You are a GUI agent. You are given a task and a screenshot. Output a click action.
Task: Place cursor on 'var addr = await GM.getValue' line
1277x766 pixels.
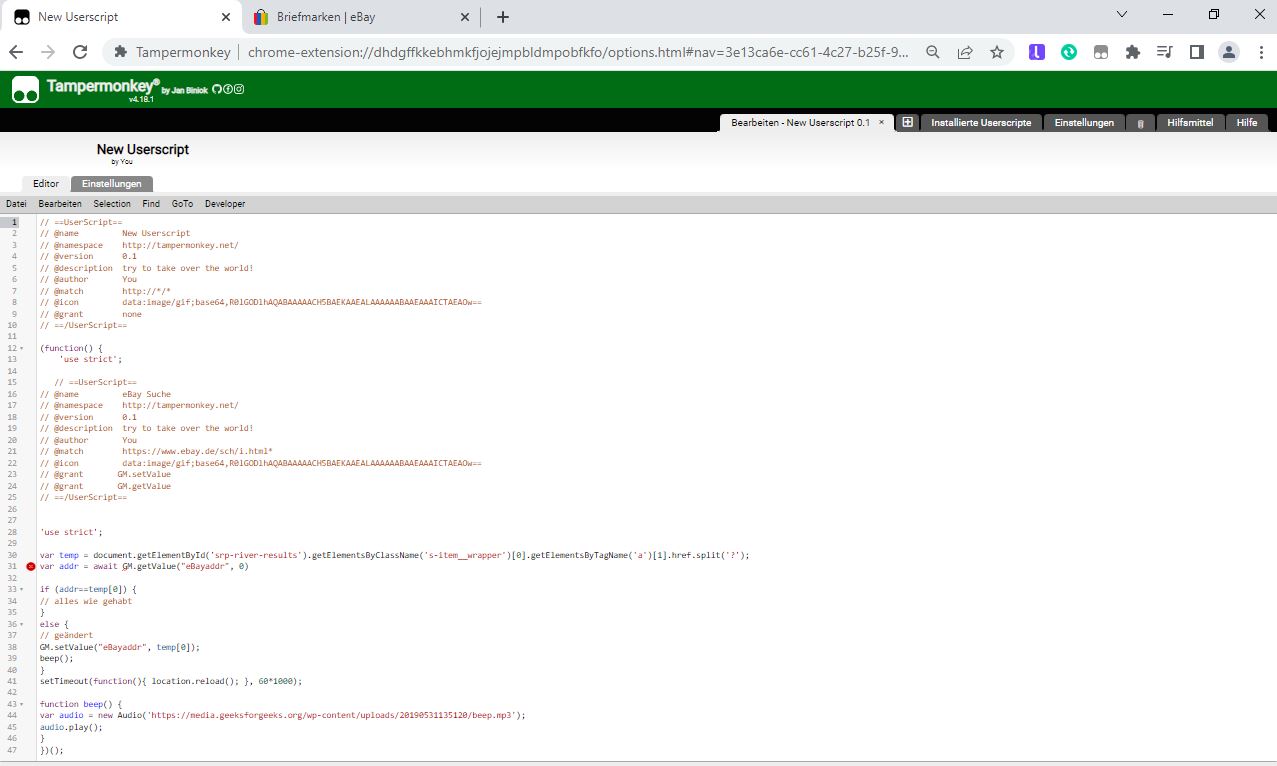pyautogui.click(x=144, y=566)
